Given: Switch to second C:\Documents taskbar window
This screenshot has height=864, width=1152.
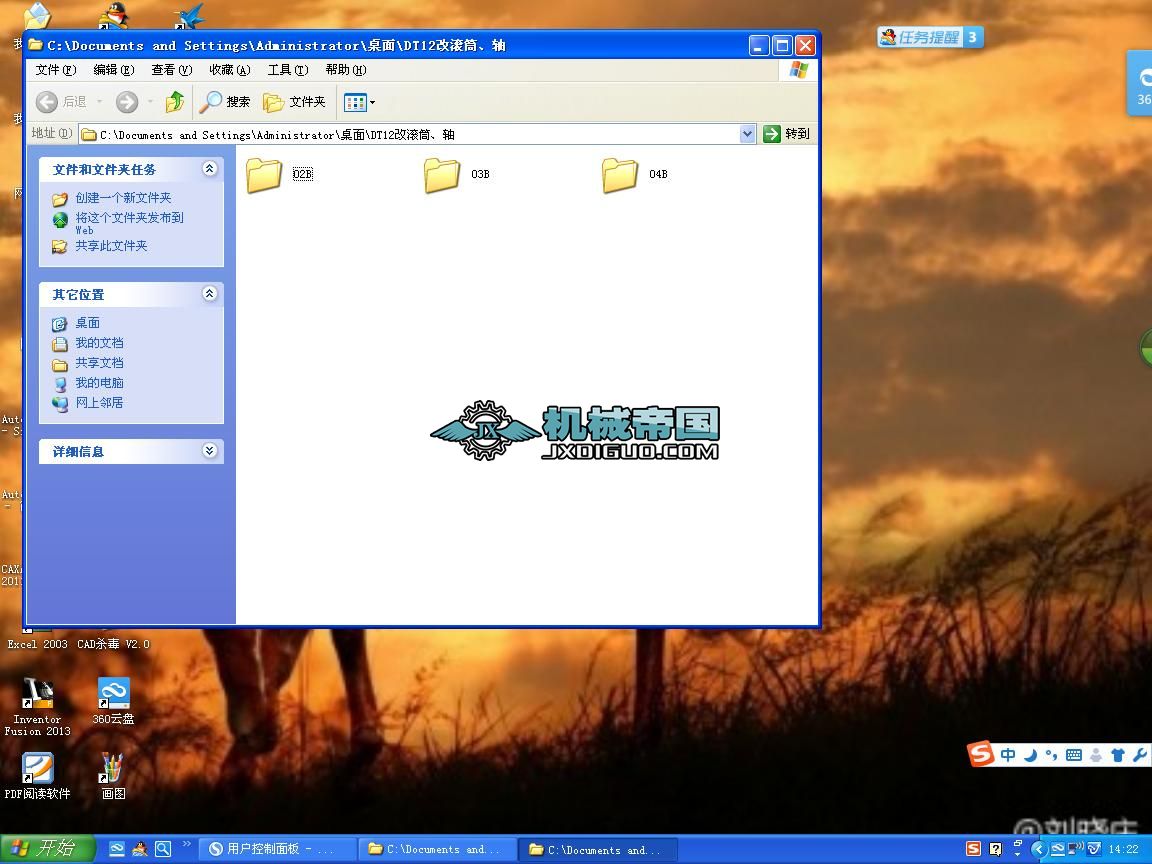Looking at the screenshot, I should (597, 849).
